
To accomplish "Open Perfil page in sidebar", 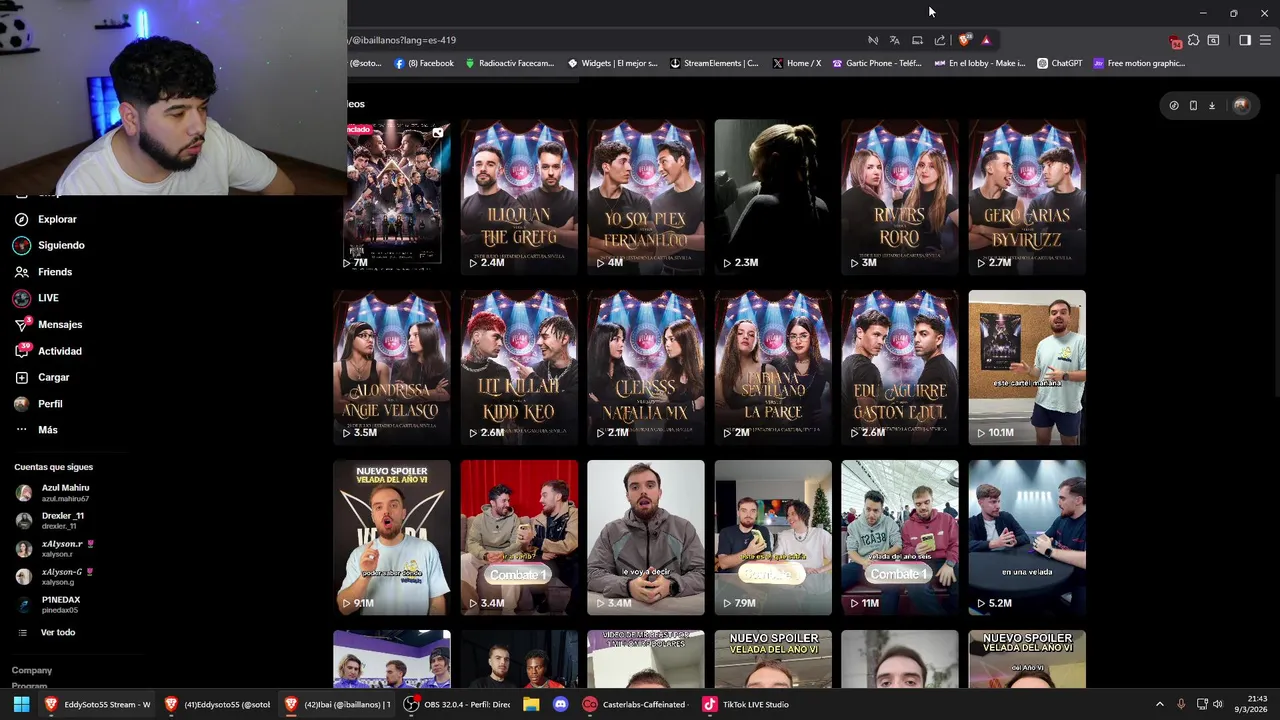I will pos(38,404).
